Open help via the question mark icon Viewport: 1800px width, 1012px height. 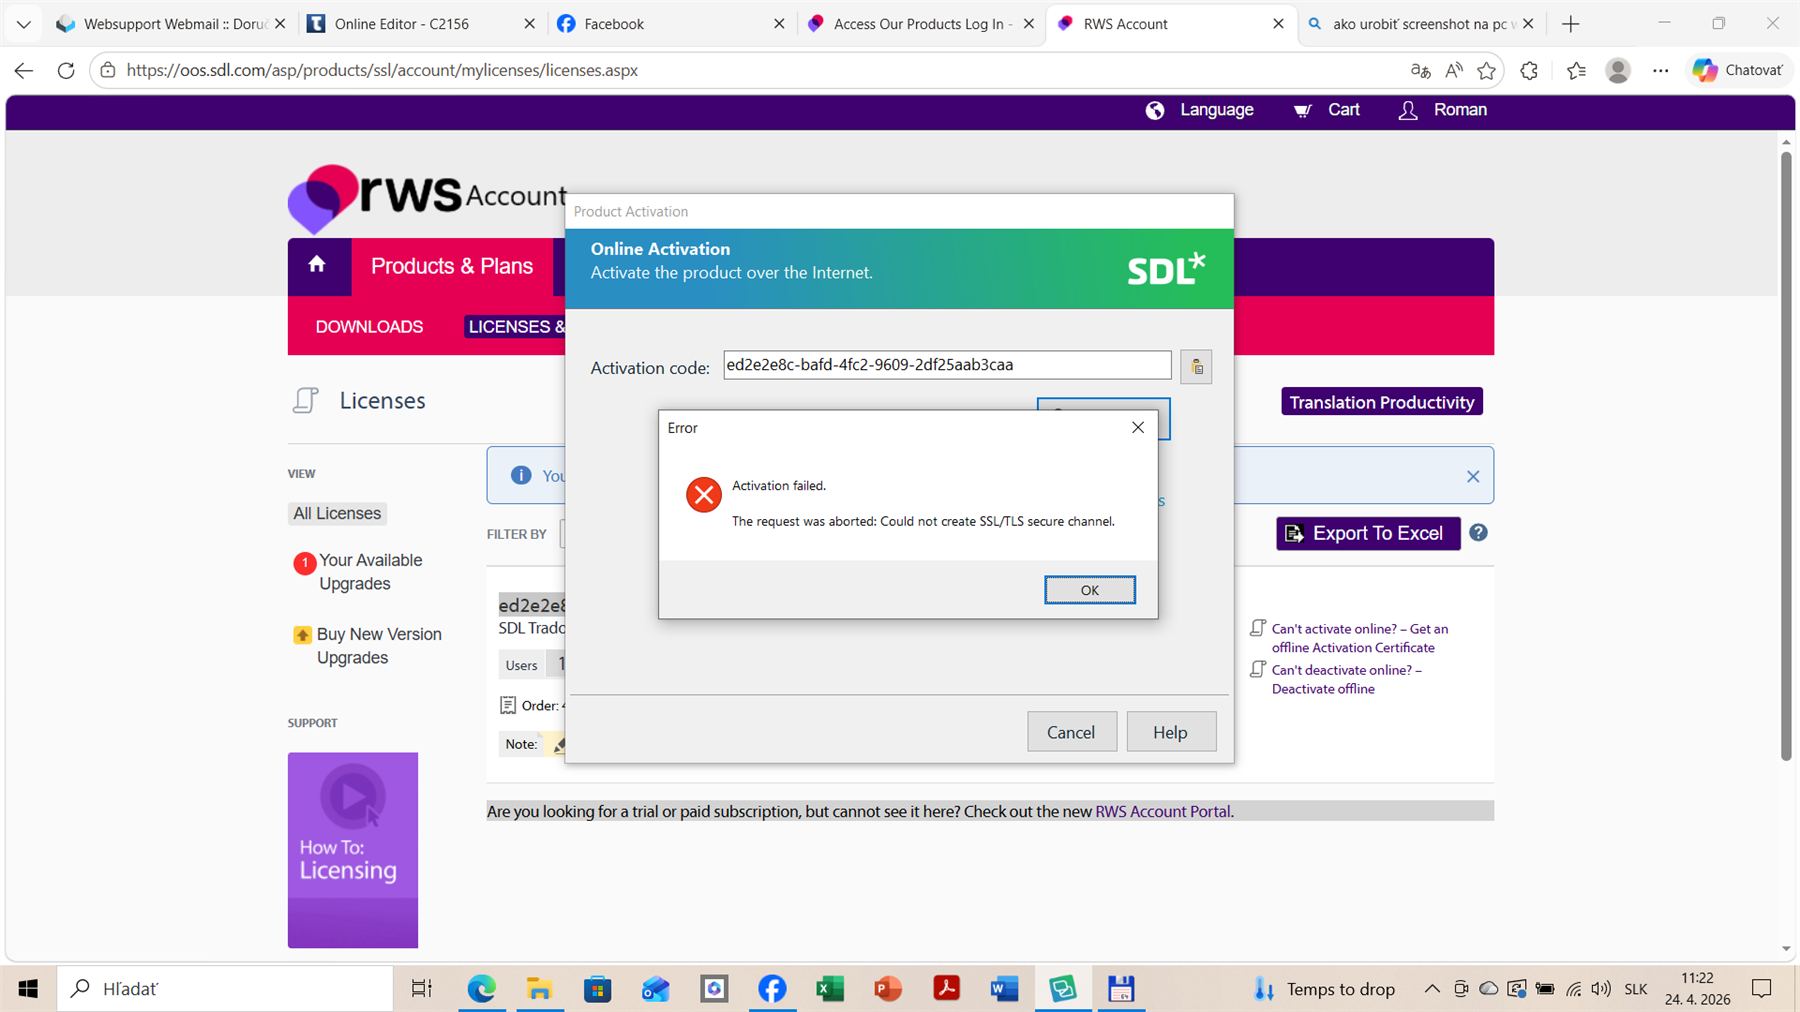(1478, 533)
